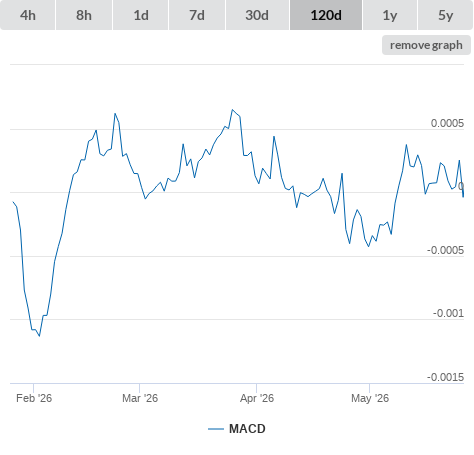Click the -0.0015 y-axis label
Image resolution: width=474 pixels, height=455 pixels.
pyautogui.click(x=445, y=377)
